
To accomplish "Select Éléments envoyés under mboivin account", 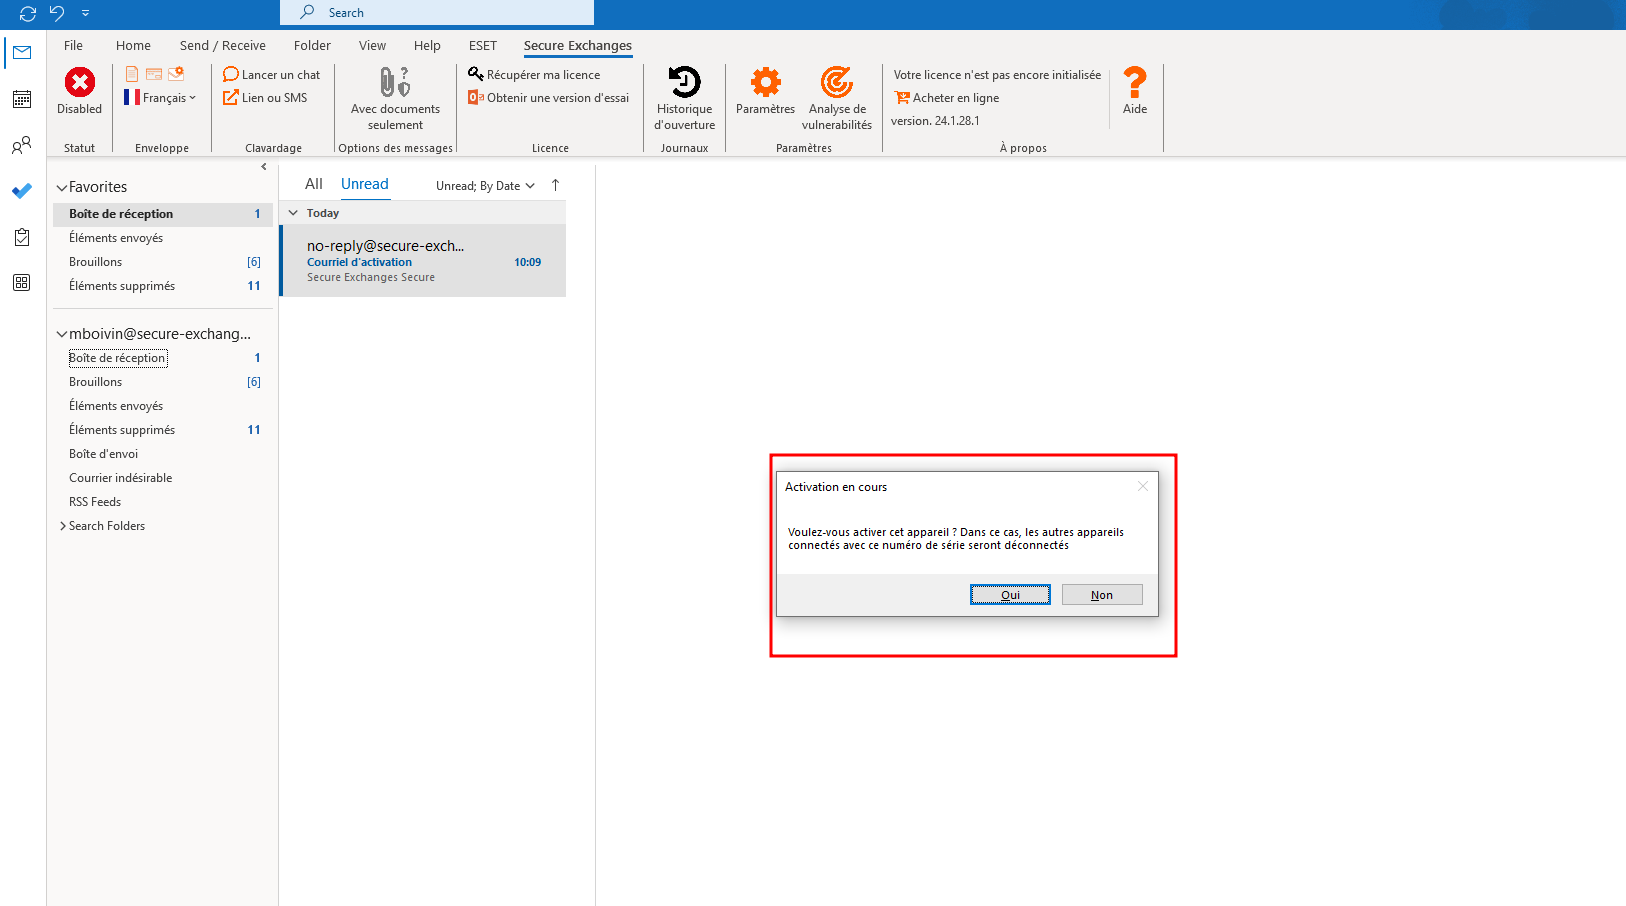I will click(163, 406).
